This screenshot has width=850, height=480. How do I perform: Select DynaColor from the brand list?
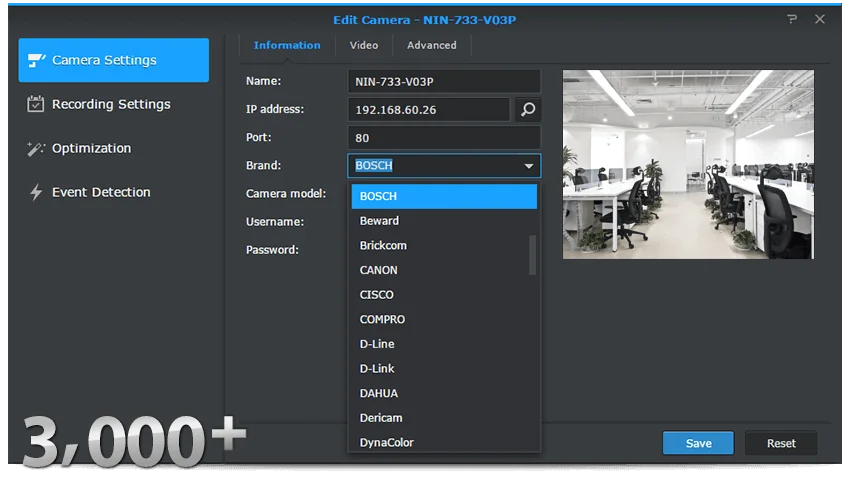(444, 442)
